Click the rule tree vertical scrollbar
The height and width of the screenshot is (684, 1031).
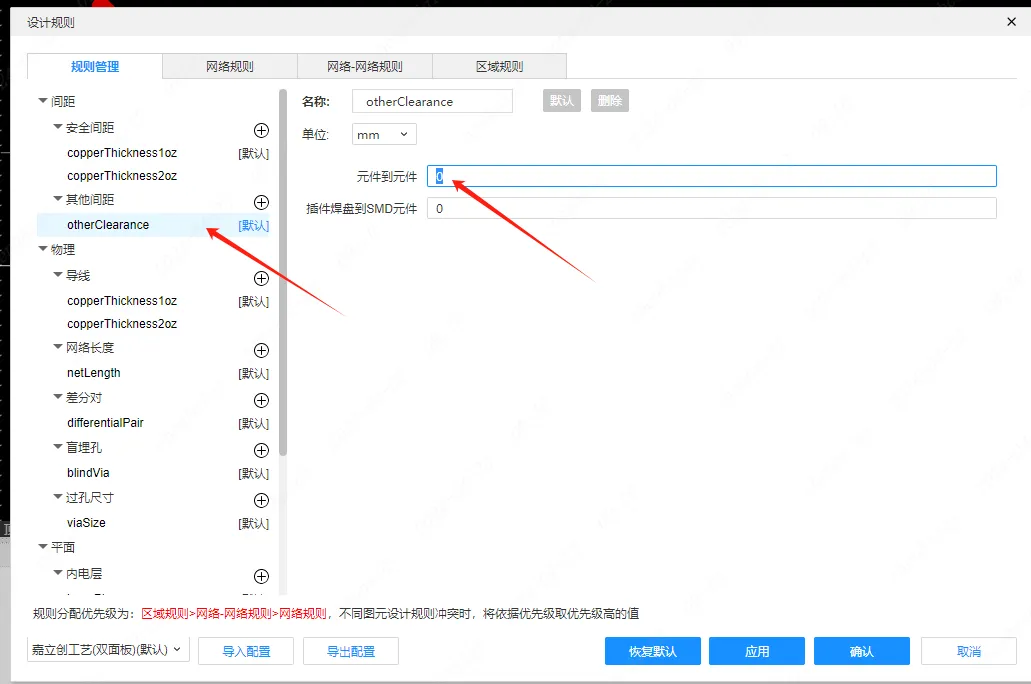coord(283,270)
